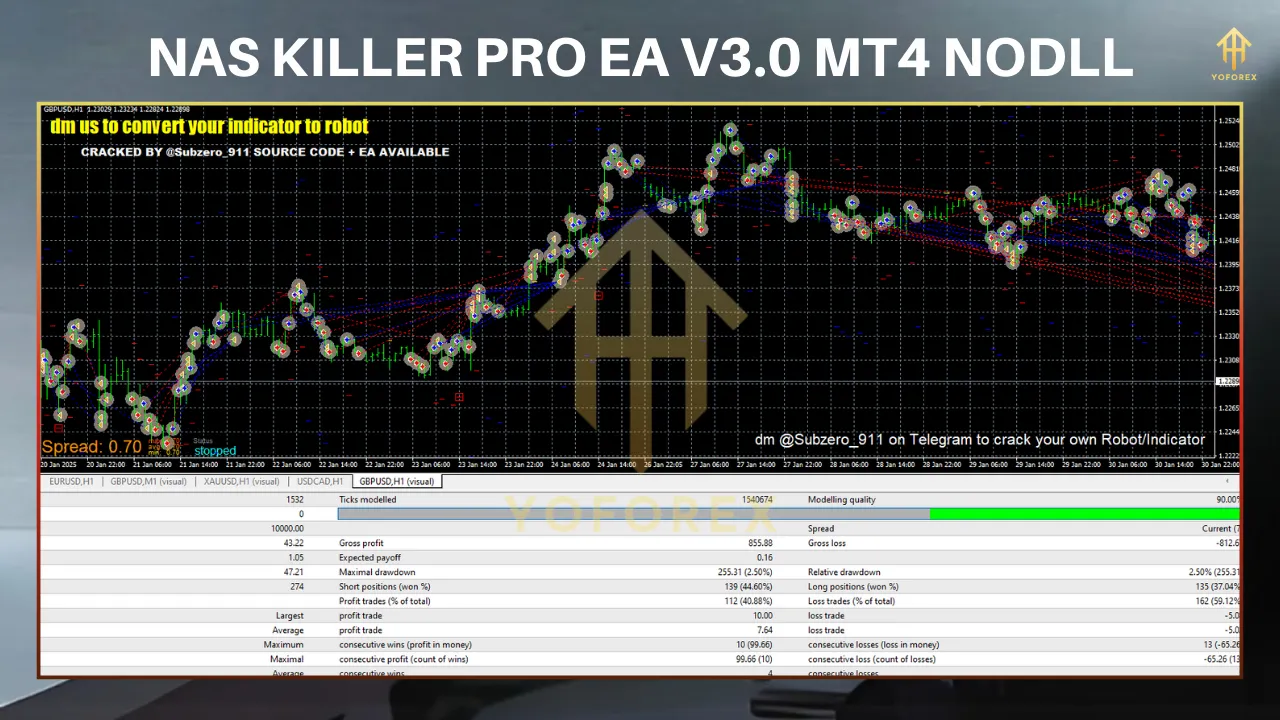Select the 'CRACKED BY @Subzero_911' chart label

265,153
